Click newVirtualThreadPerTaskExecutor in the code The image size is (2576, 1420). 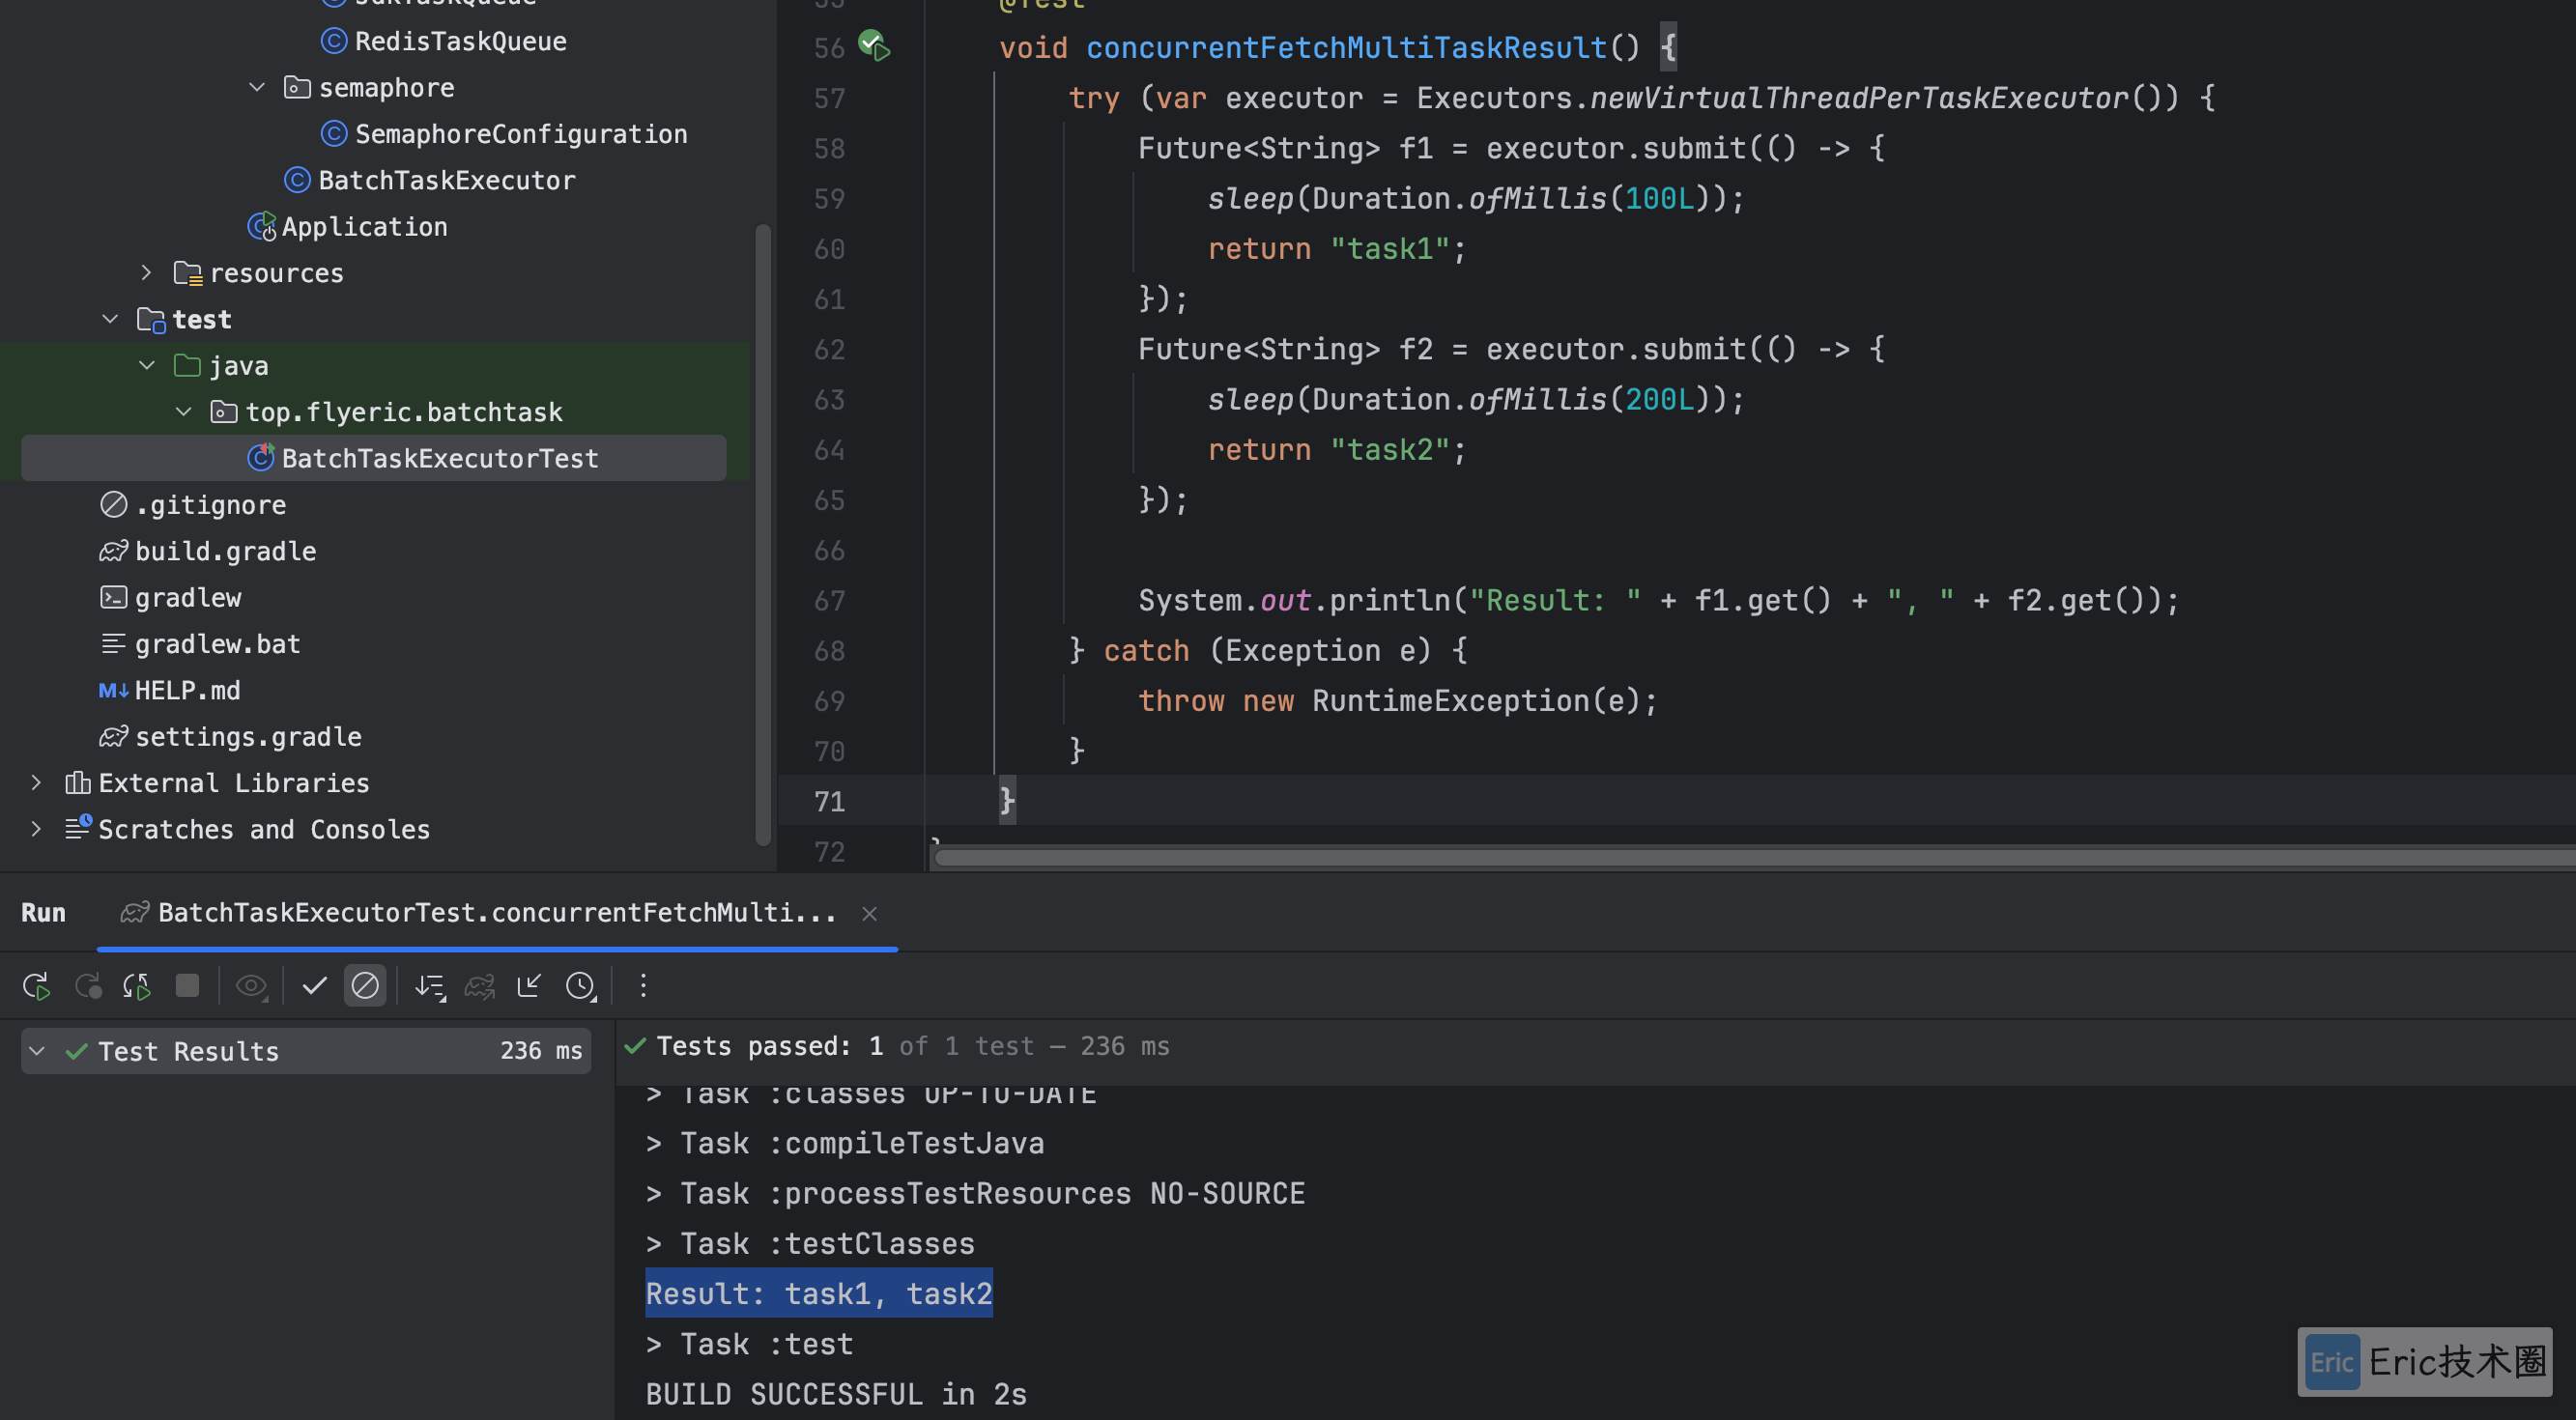[x=1860, y=97]
